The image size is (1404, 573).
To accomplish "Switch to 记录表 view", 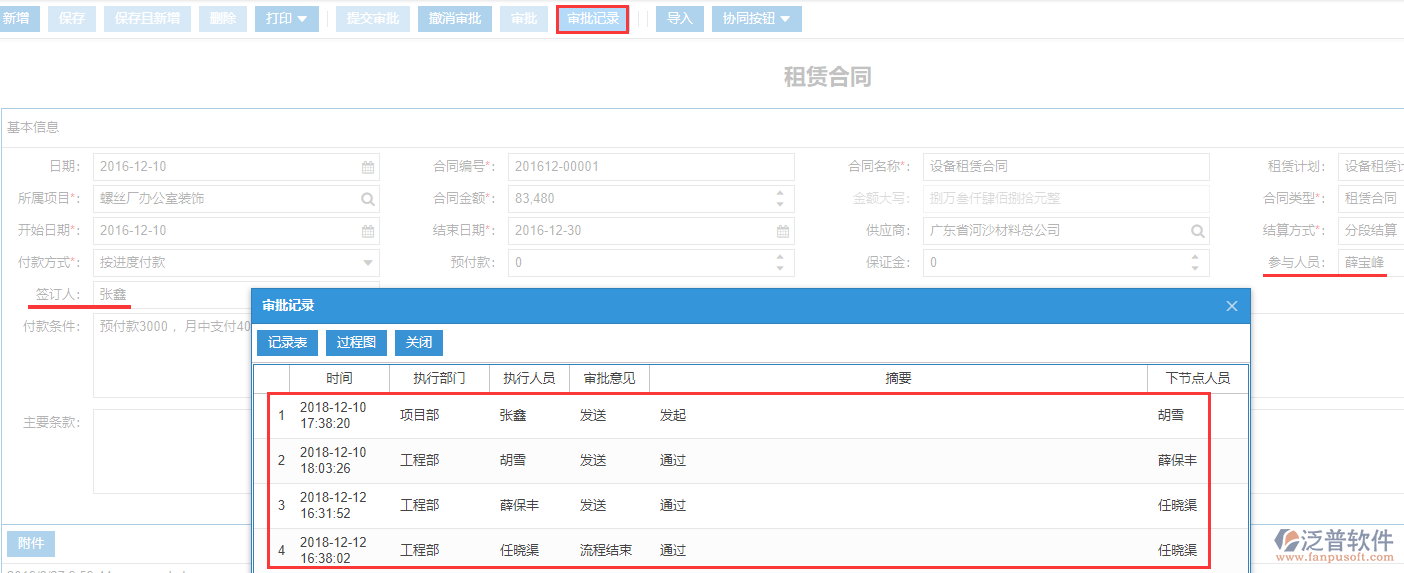I will click(287, 342).
